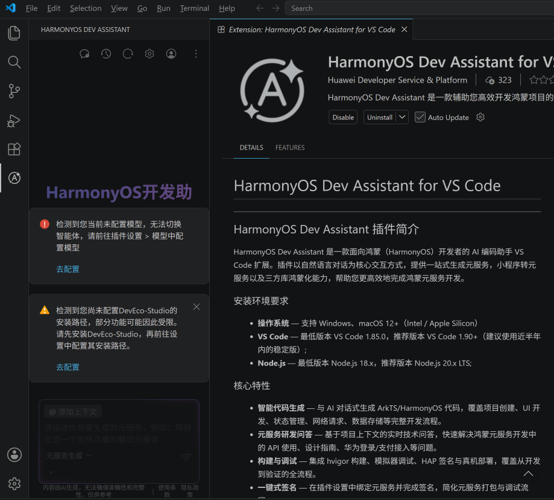554x500 pixels.
Task: Click the HarmonyOS Dev Assistant 插件简介 heading
Action: tap(326, 229)
